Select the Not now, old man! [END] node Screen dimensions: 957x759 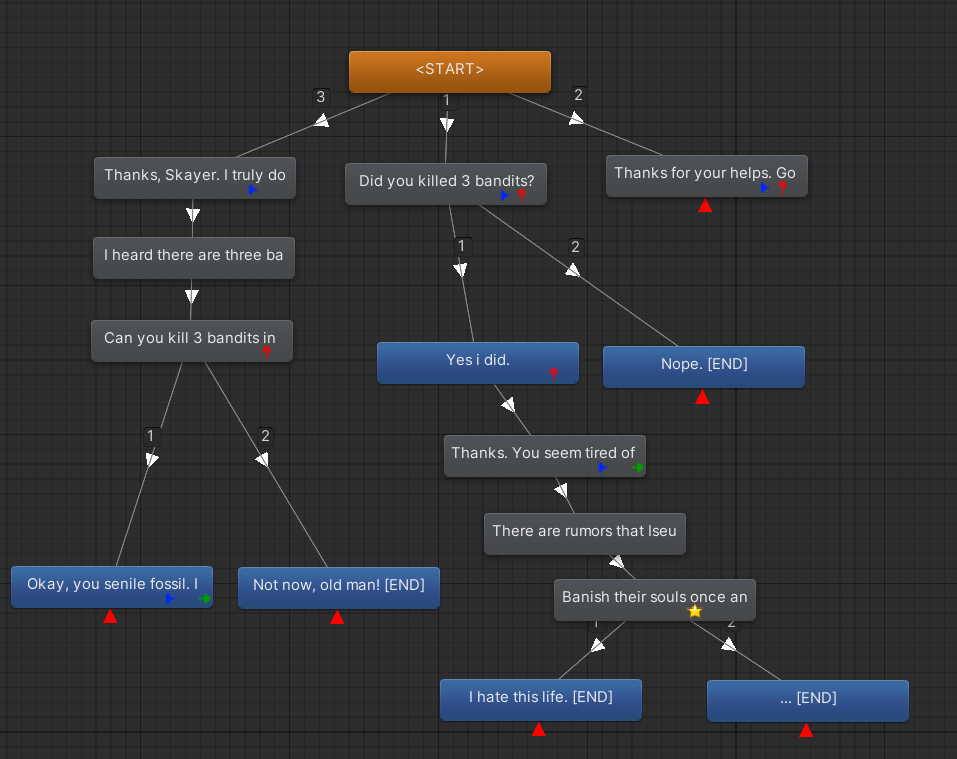tap(338, 586)
